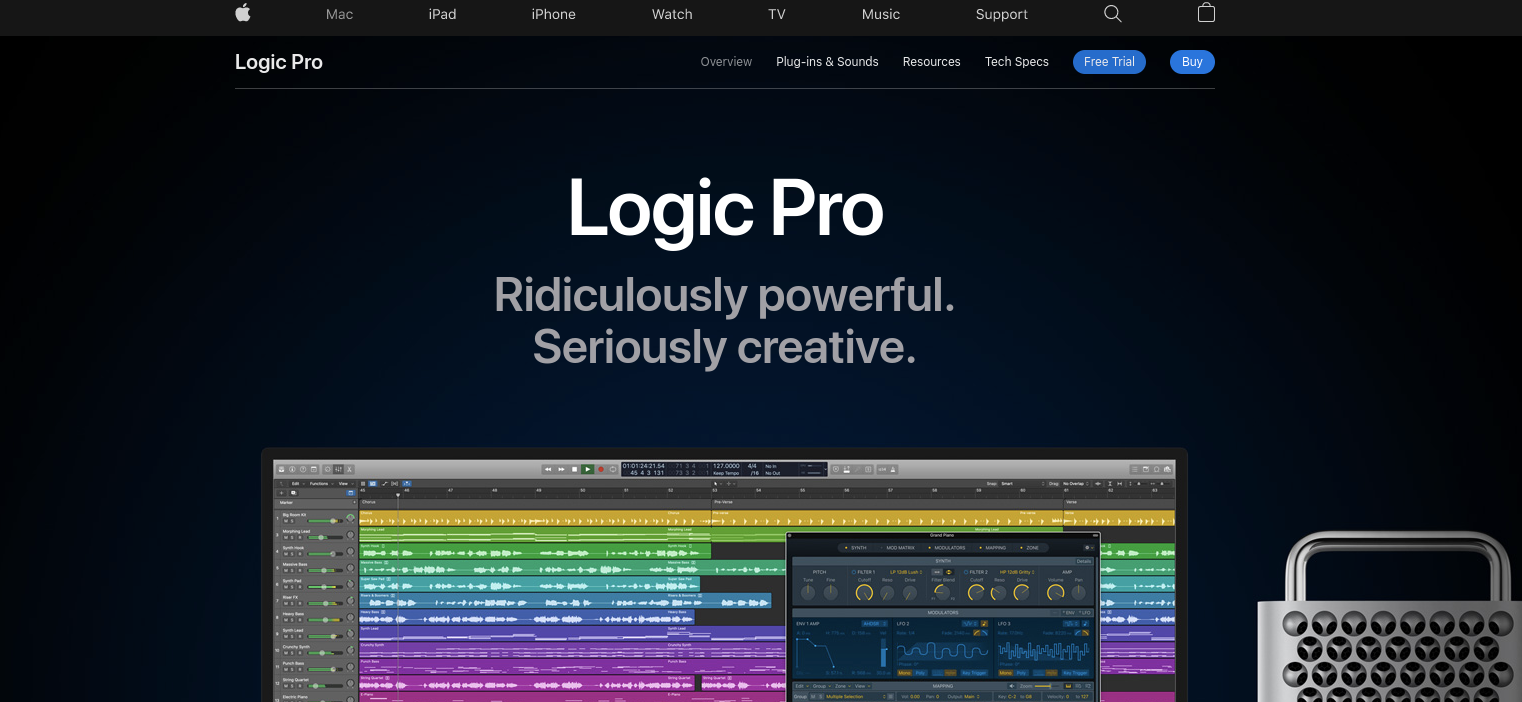Click the Fast Forward button in the transport
The image size is (1522, 702).
[561, 469]
